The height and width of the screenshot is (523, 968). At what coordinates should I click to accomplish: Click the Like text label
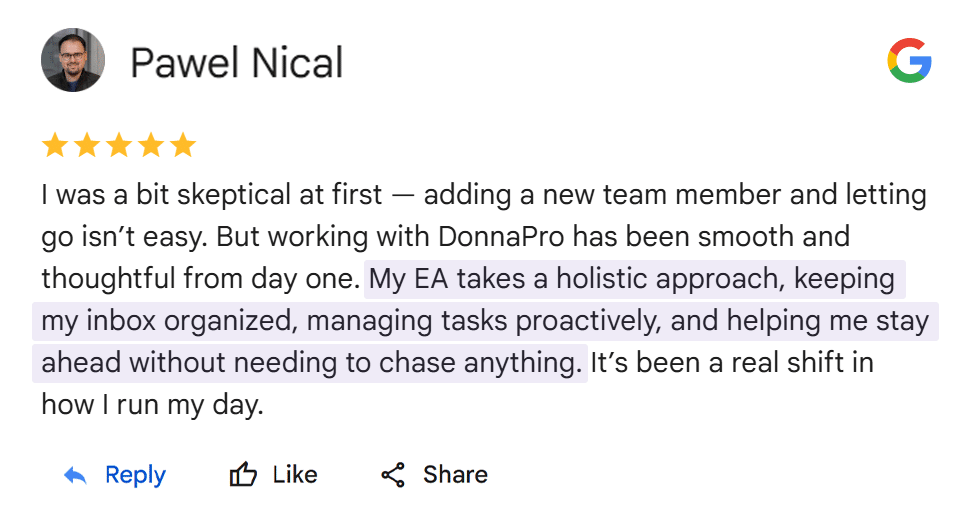[295, 475]
